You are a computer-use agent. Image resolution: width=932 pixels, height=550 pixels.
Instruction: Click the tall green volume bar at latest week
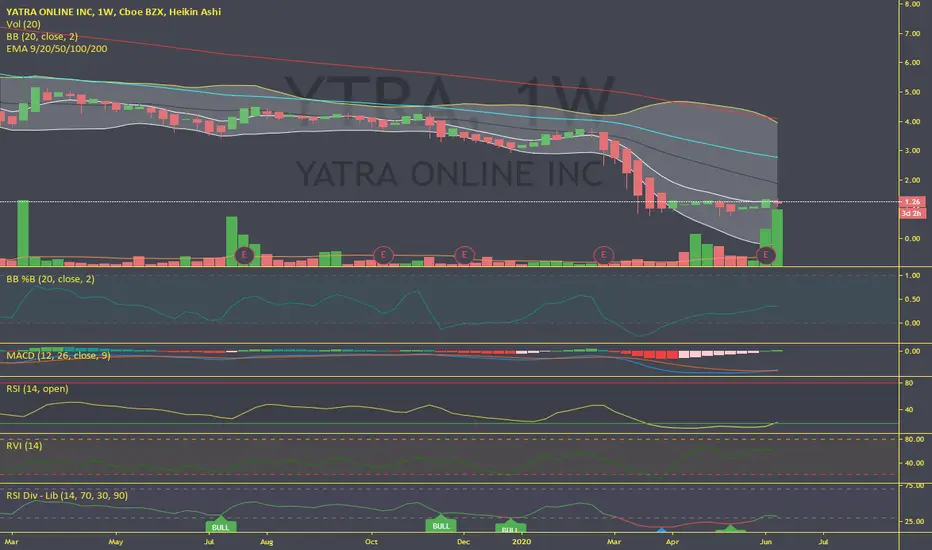click(777, 237)
